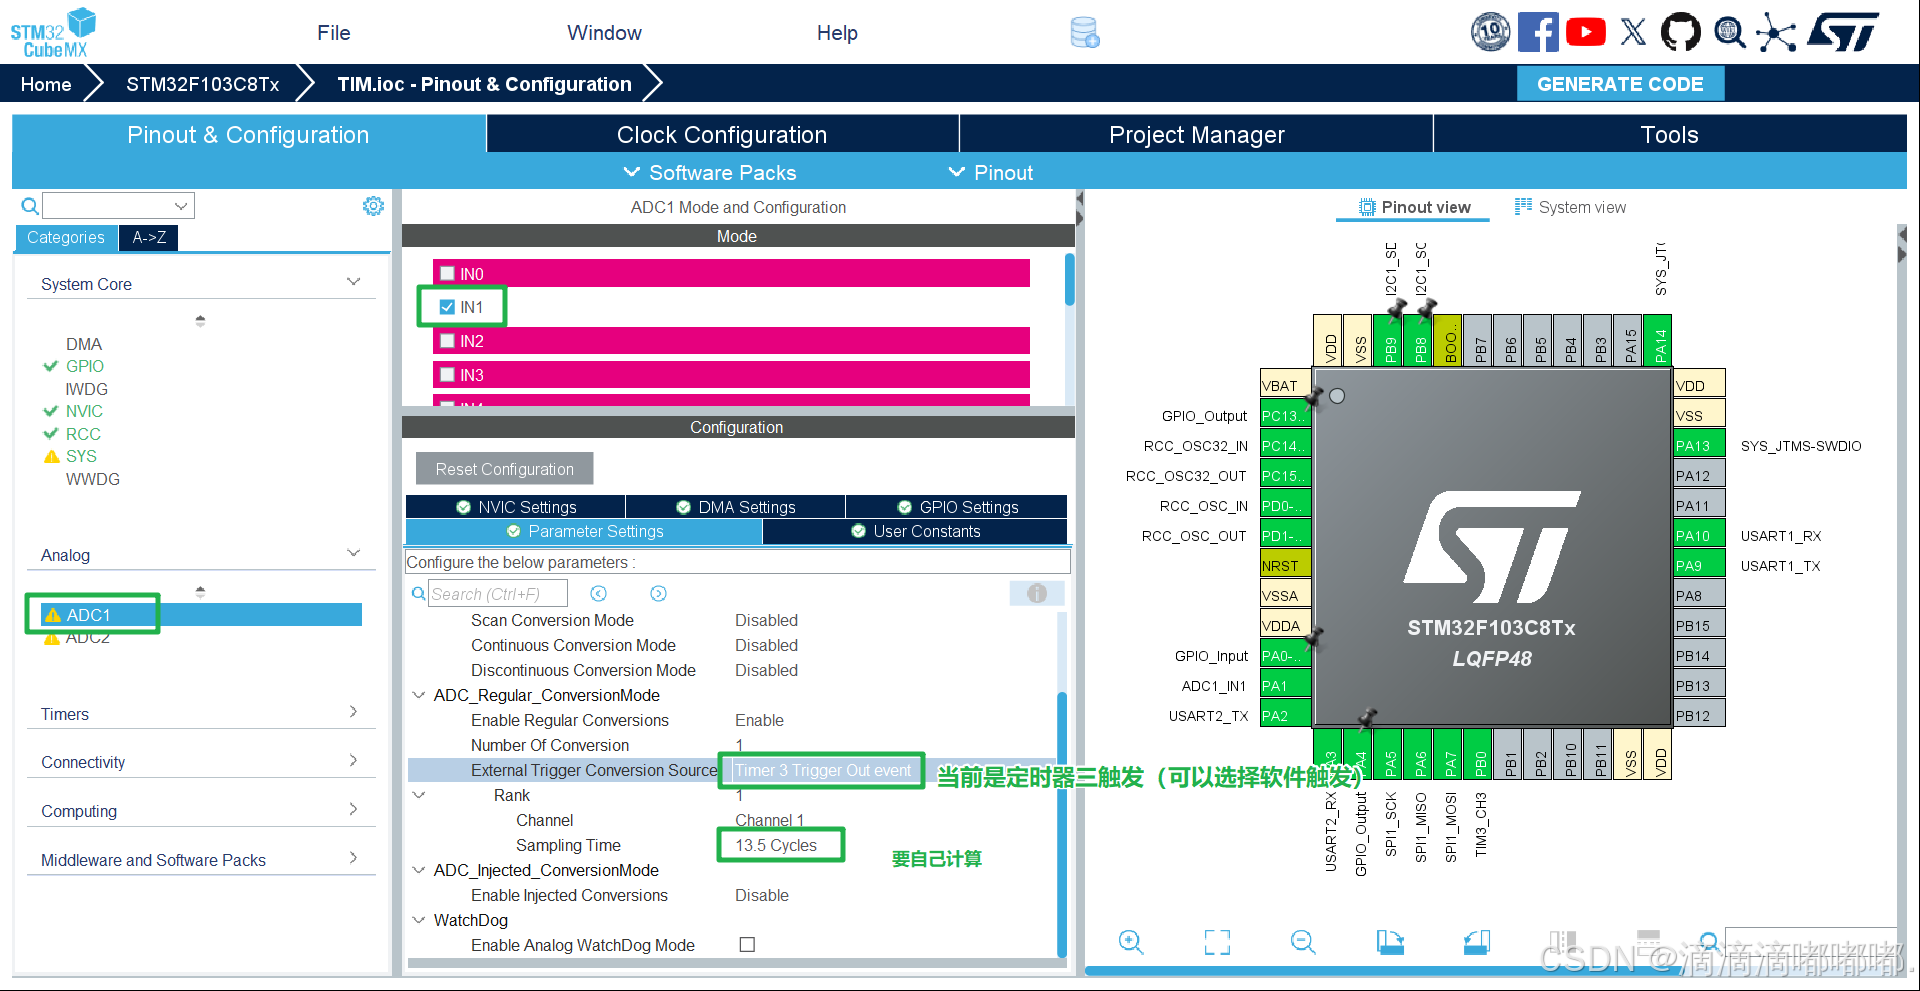Image resolution: width=1920 pixels, height=991 pixels.
Task: Enable the IN3 channel checkbox
Action: [x=448, y=375]
